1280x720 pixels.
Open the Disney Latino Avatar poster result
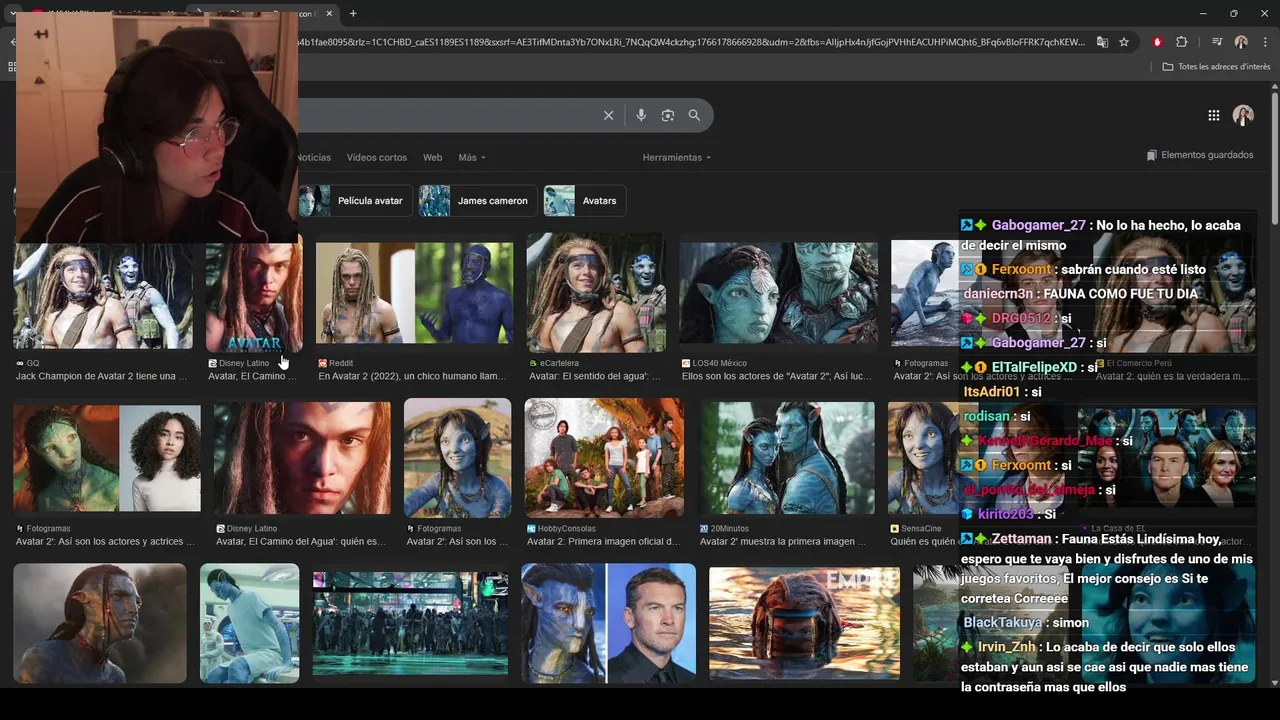point(254,296)
